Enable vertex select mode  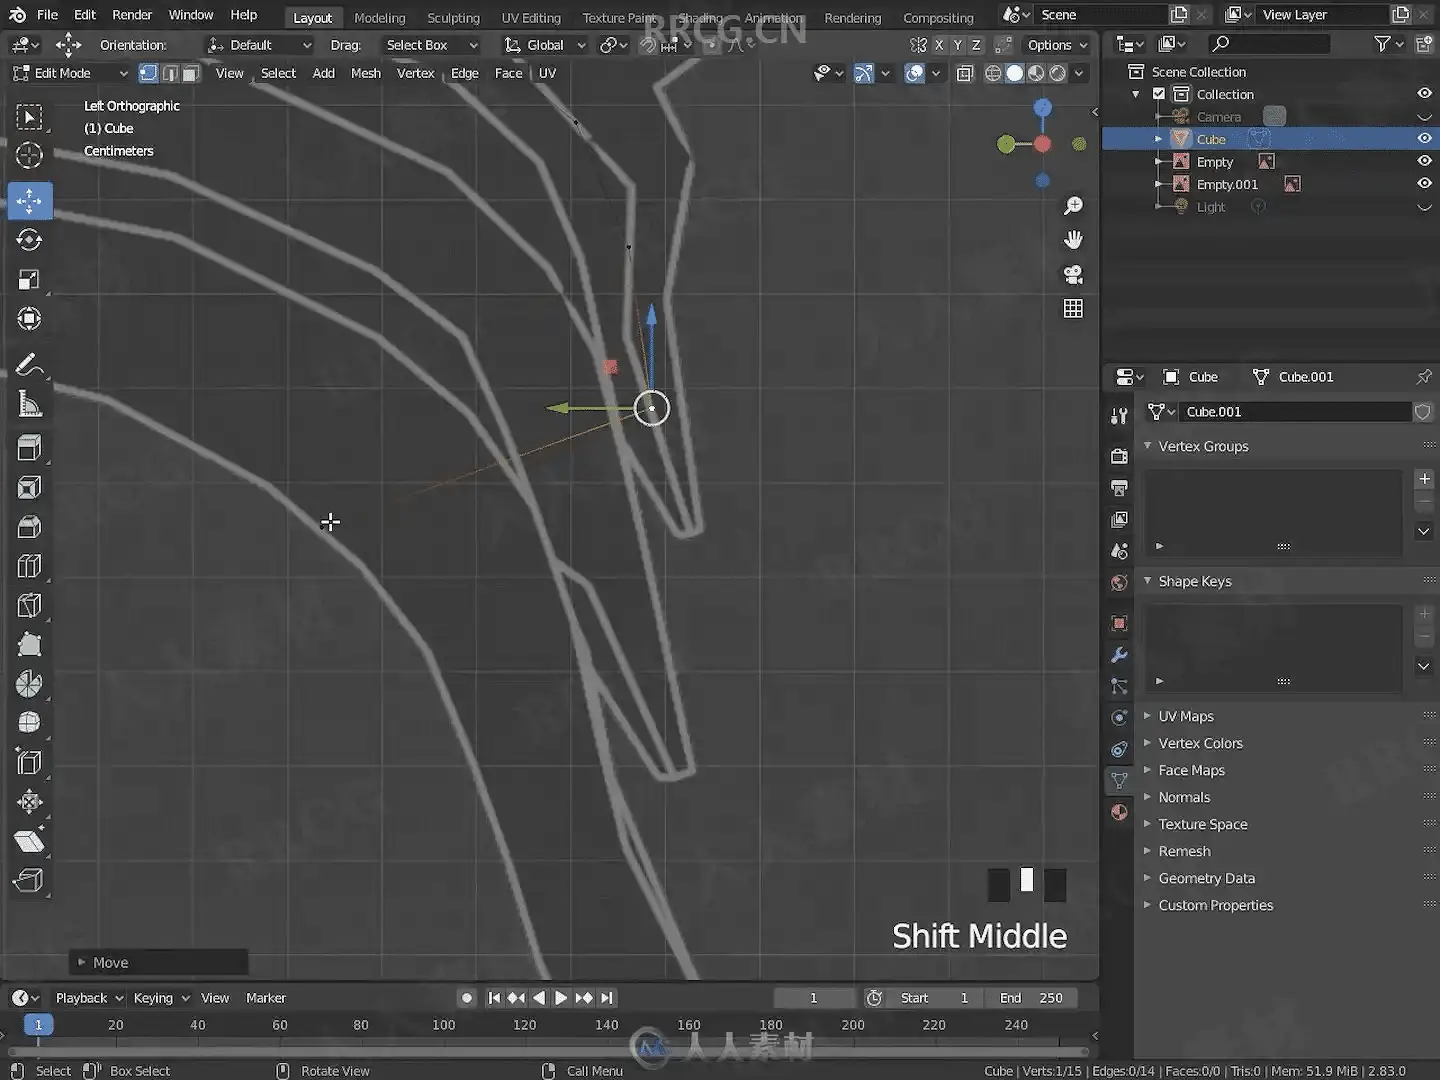[148, 73]
